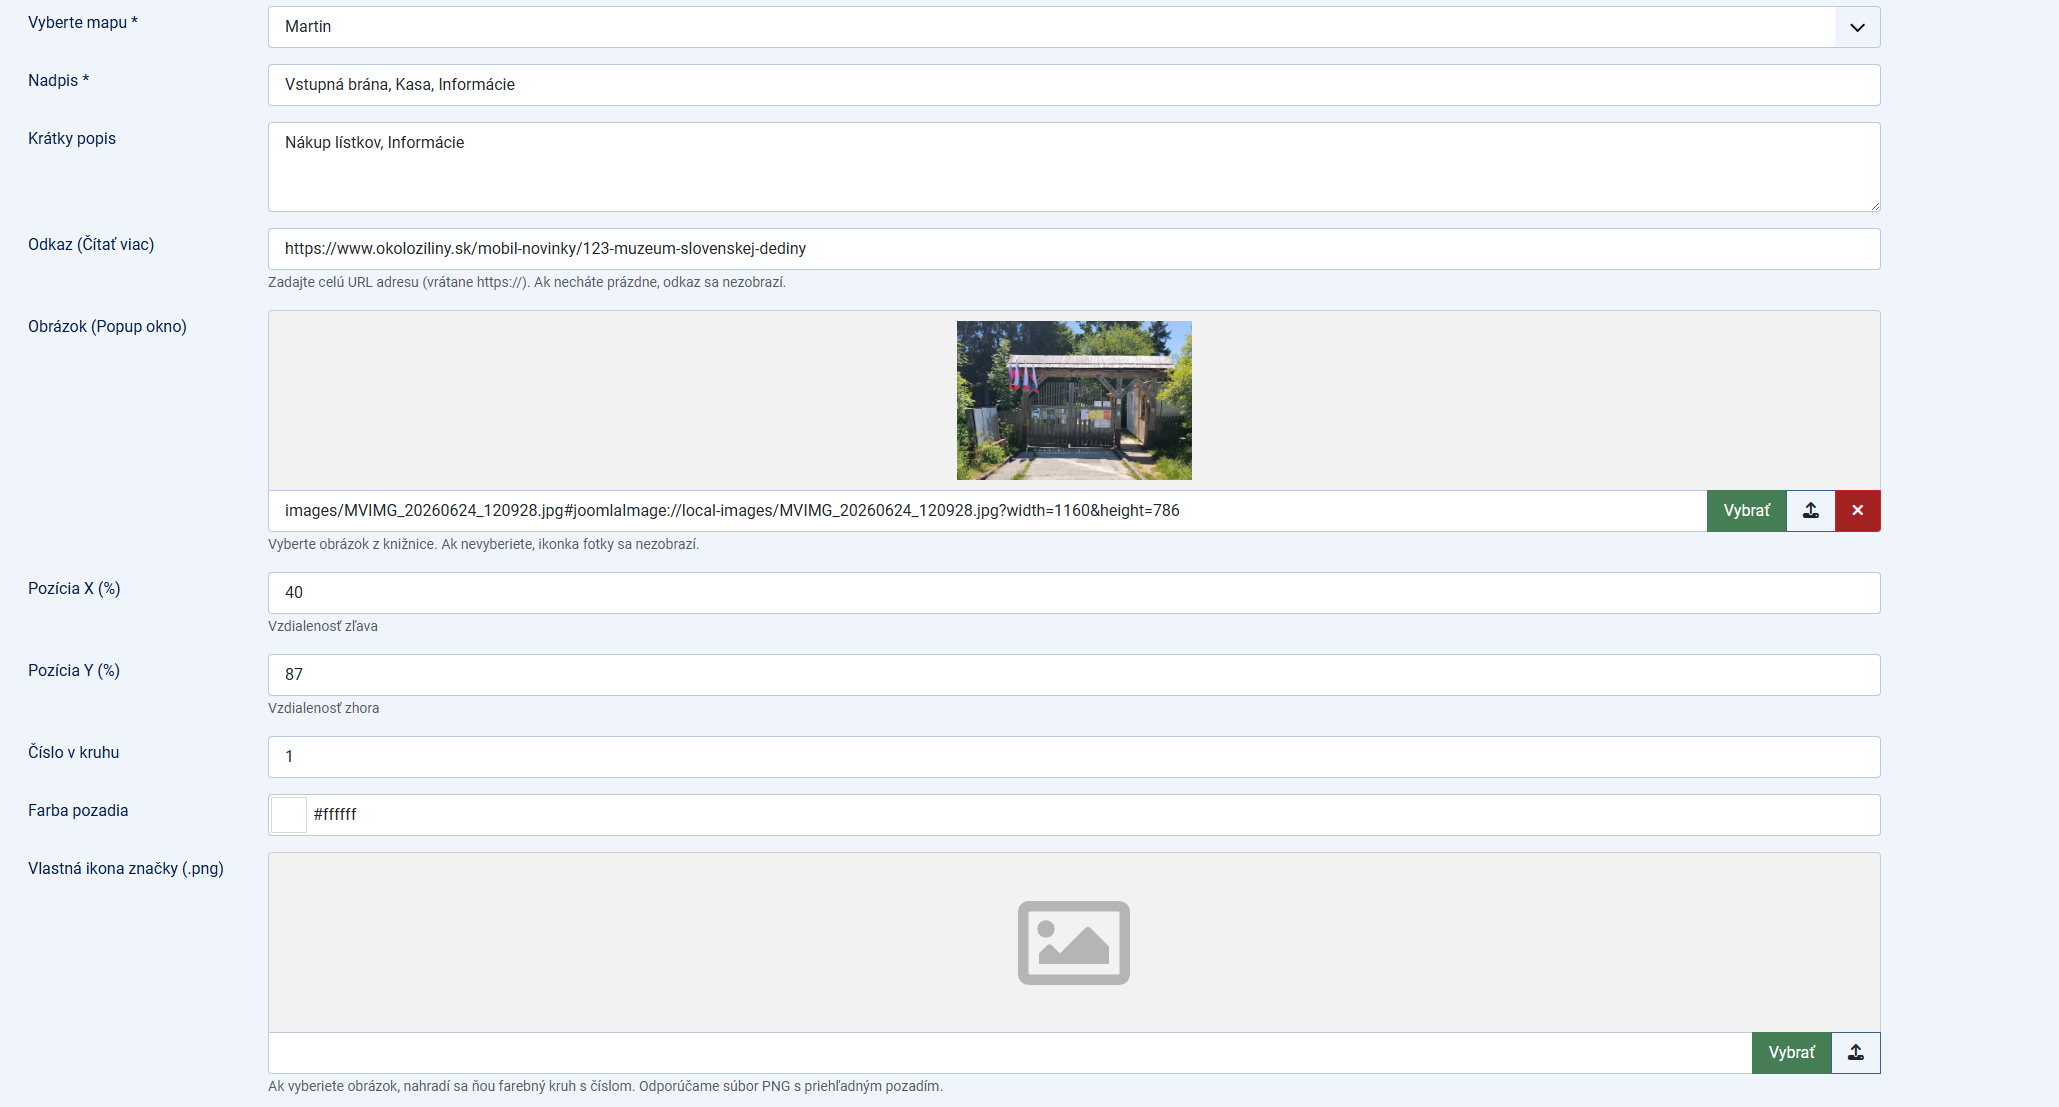2059x1107 pixels.
Task: Click into the Krátky popis textarea
Action: pyautogui.click(x=1074, y=167)
